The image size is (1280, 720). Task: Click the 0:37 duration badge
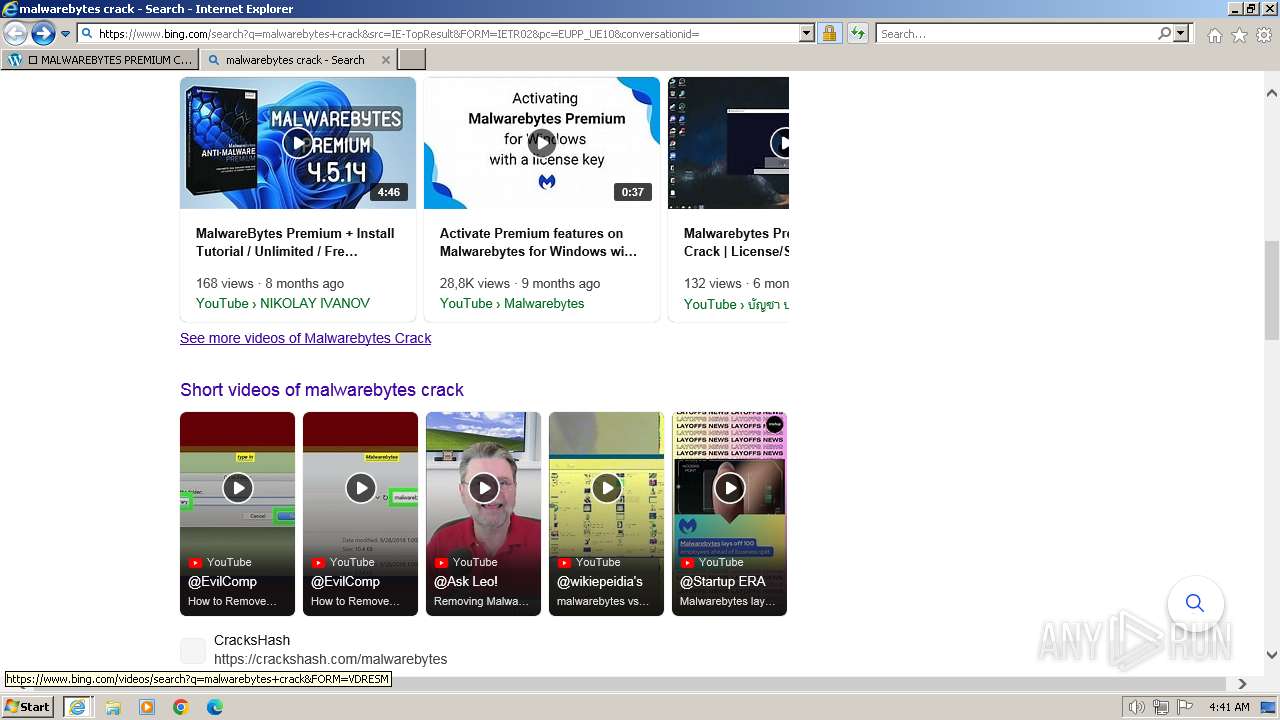633,192
